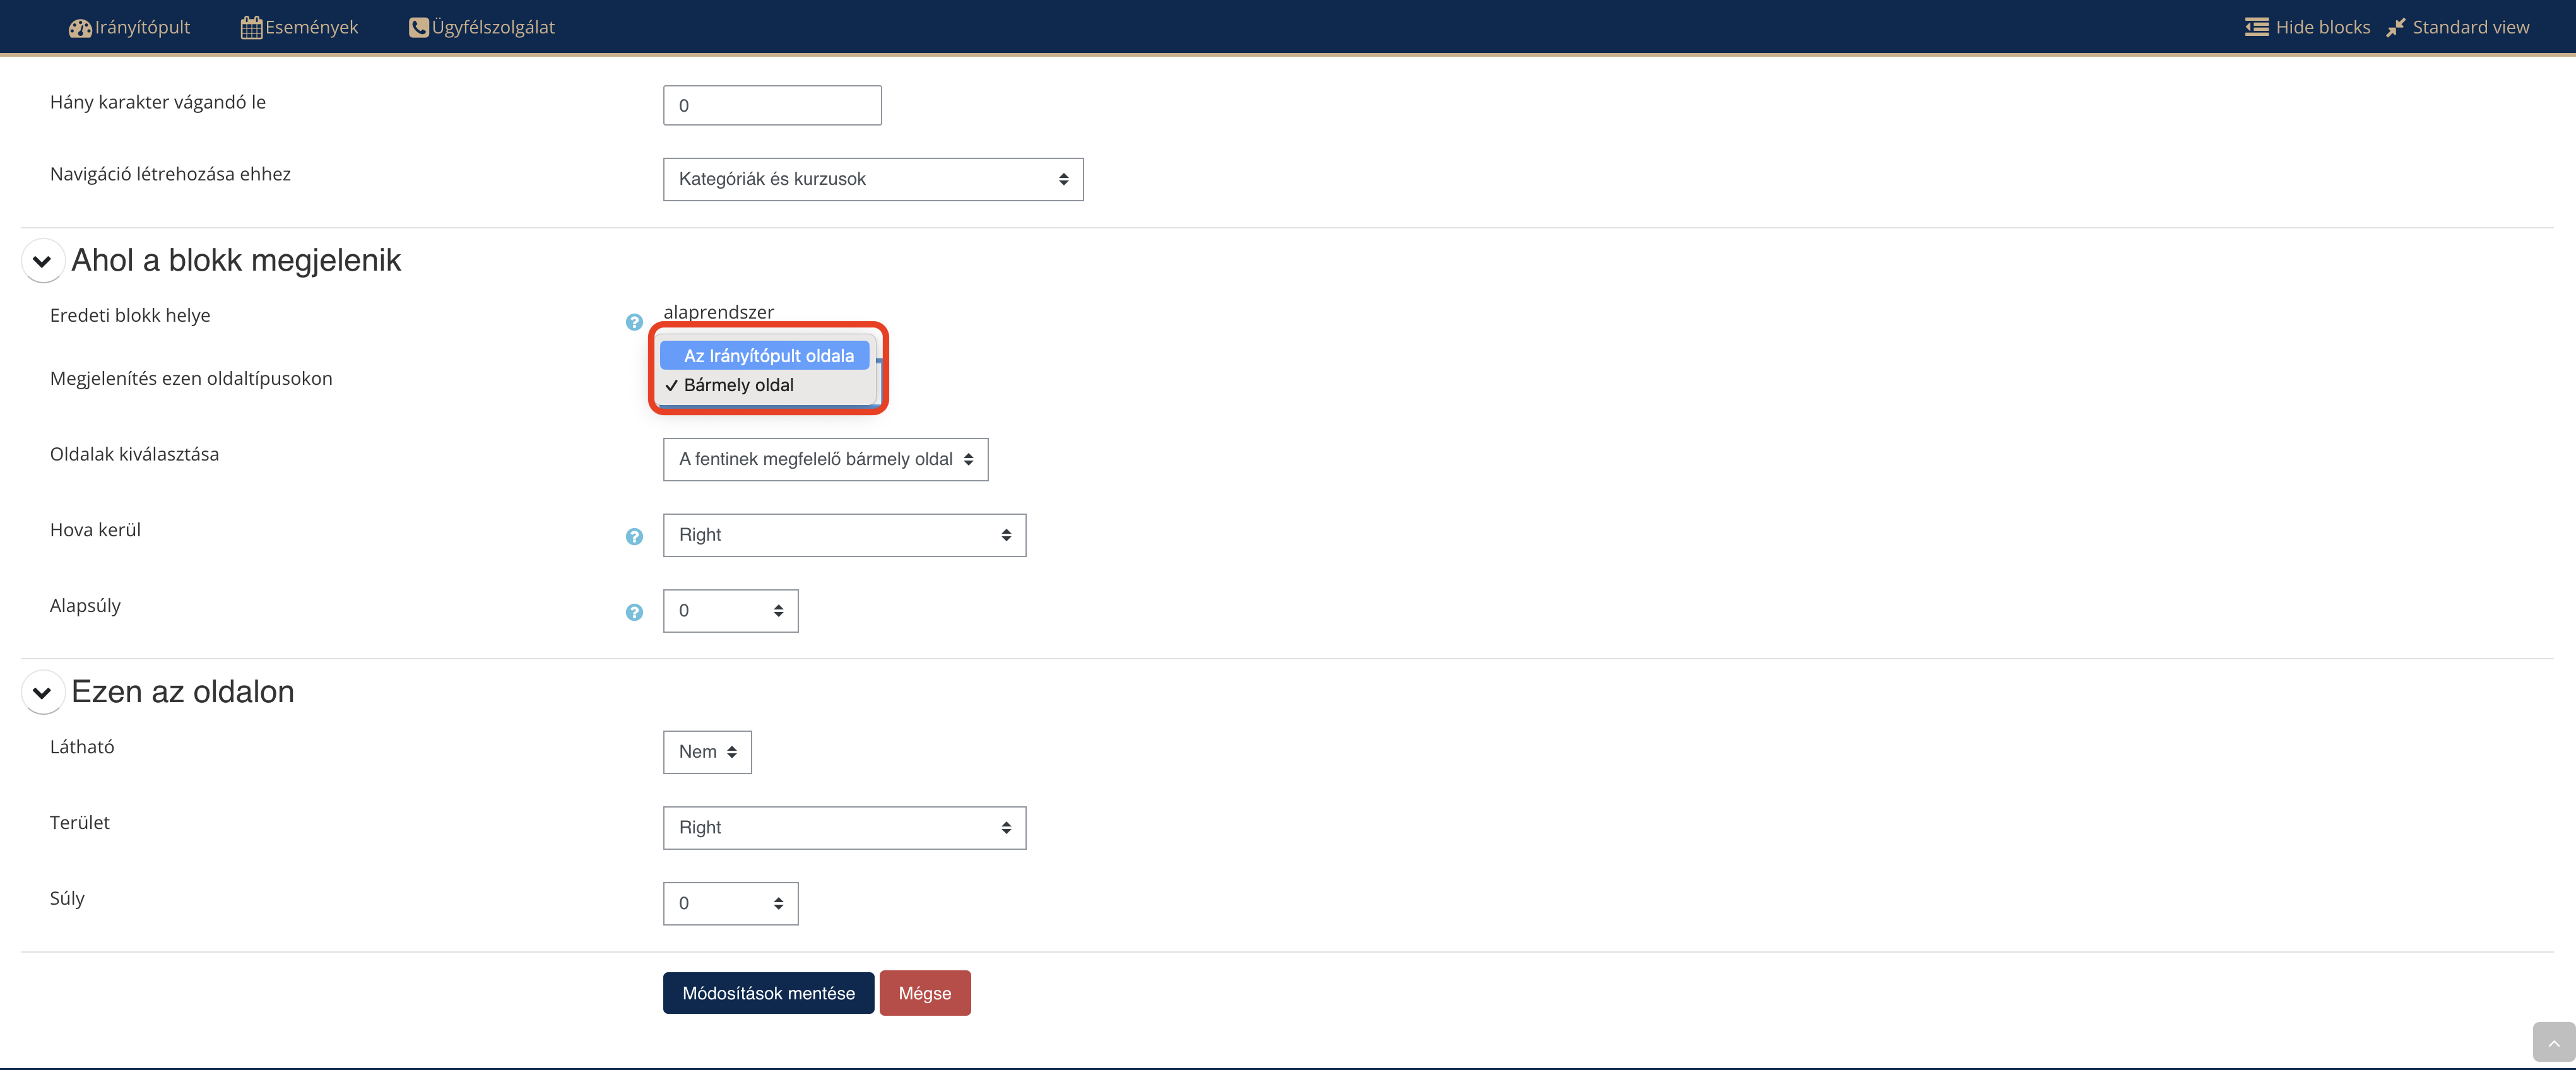The height and width of the screenshot is (1070, 2576).
Task: Click the Standard view icon
Action: pos(2396,27)
